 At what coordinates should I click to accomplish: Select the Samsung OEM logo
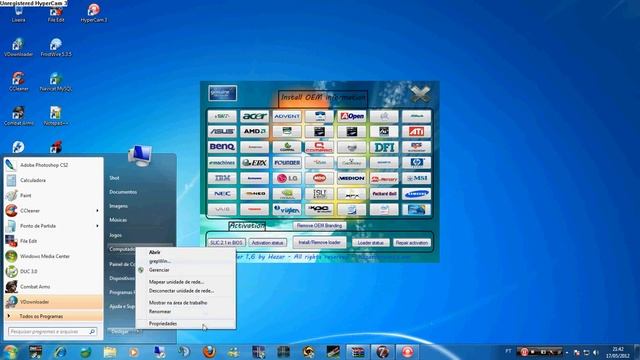coord(416,193)
